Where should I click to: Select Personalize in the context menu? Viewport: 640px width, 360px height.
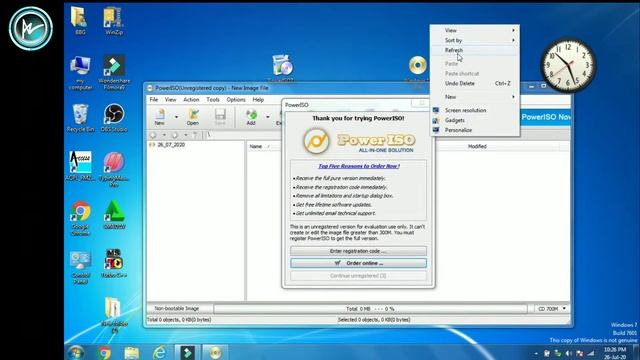(x=475, y=130)
